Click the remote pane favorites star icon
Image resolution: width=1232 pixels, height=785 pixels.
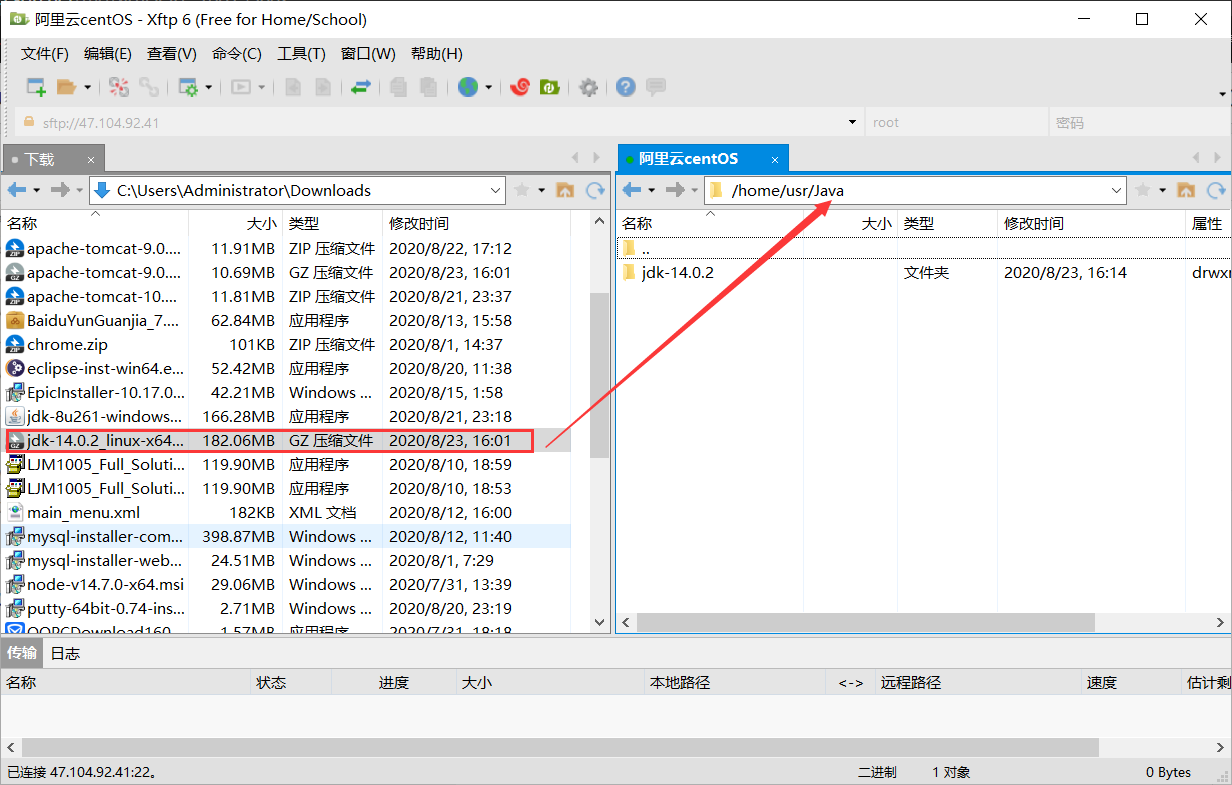point(1143,190)
